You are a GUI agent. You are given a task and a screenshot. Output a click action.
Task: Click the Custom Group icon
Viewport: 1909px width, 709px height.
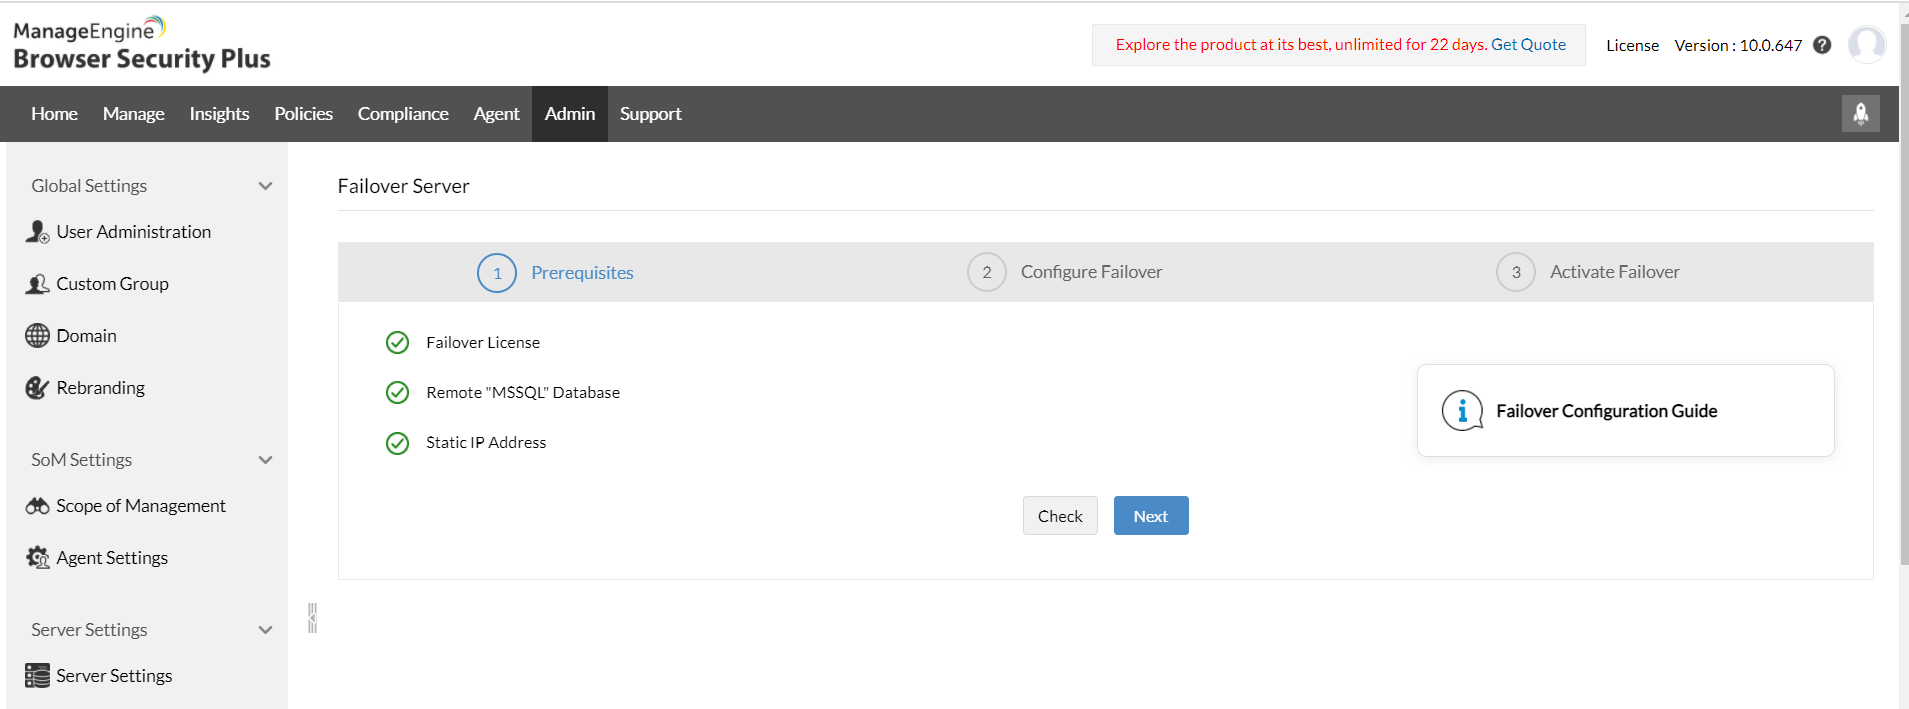(37, 284)
